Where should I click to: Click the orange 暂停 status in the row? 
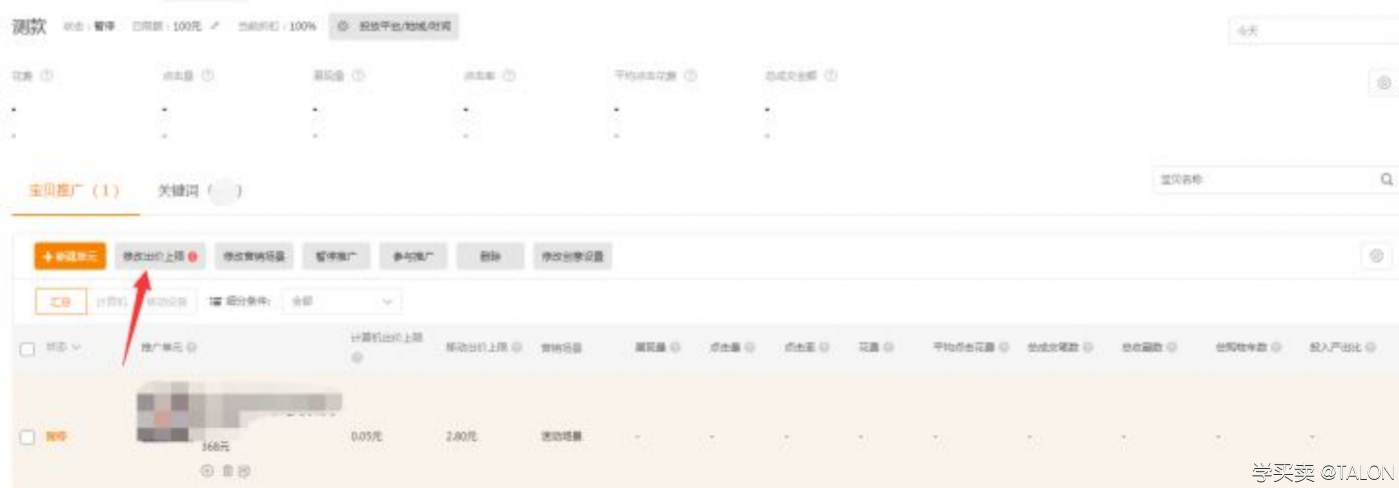(56, 437)
